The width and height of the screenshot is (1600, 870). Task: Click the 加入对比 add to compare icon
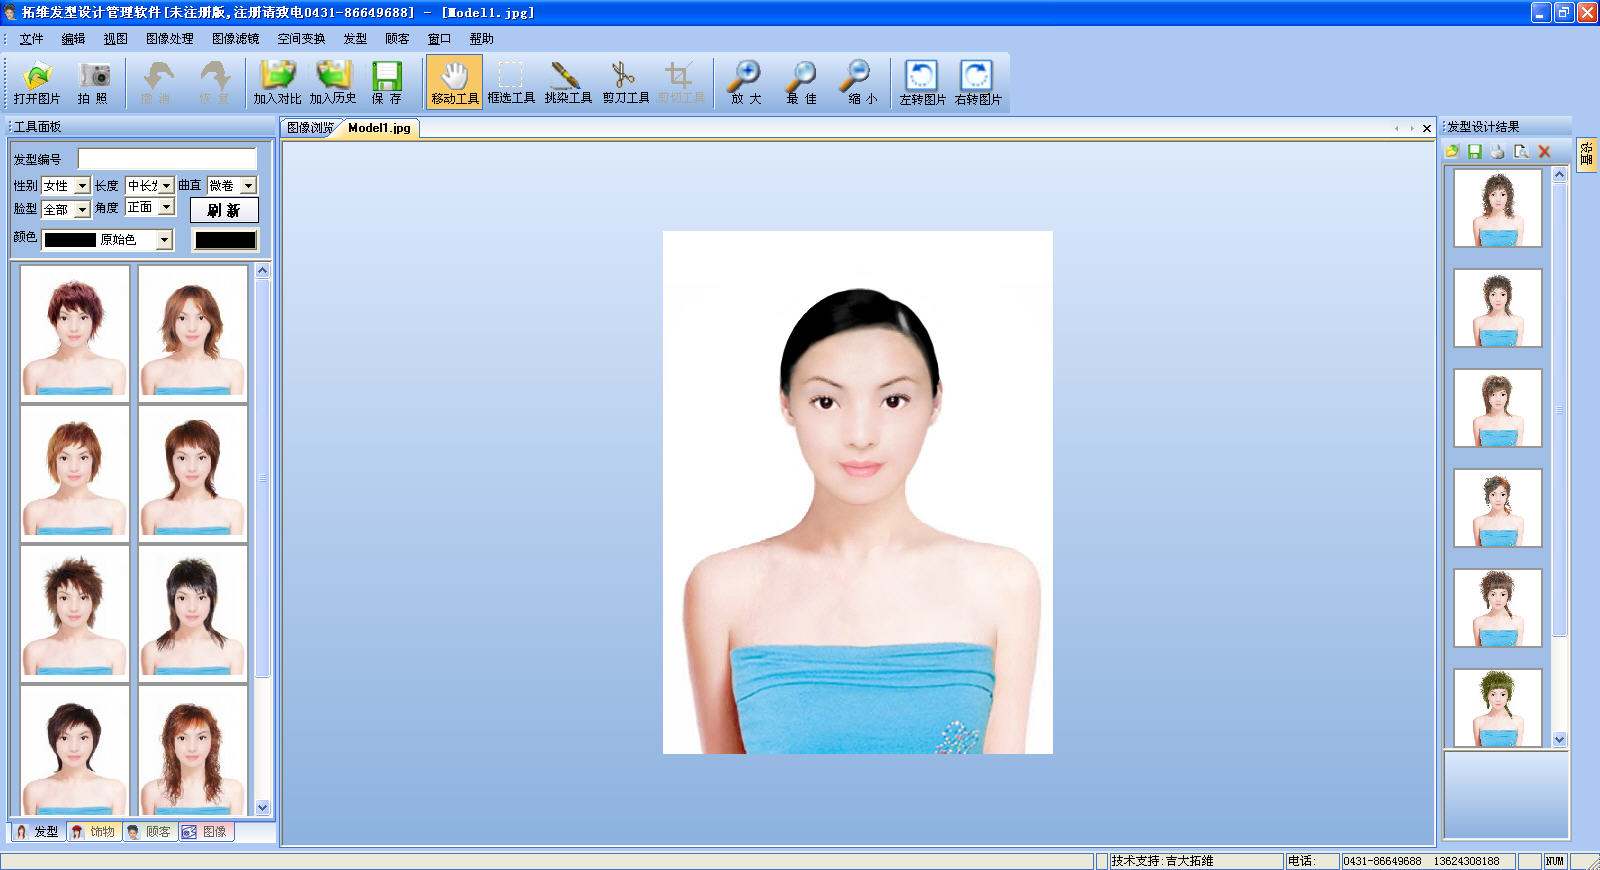pyautogui.click(x=277, y=82)
